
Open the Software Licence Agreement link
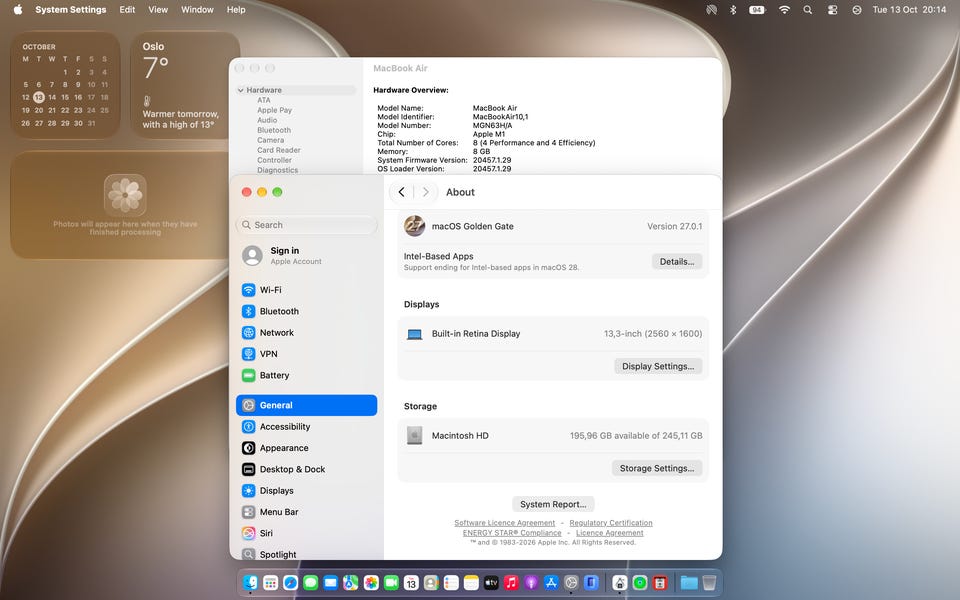pos(504,523)
